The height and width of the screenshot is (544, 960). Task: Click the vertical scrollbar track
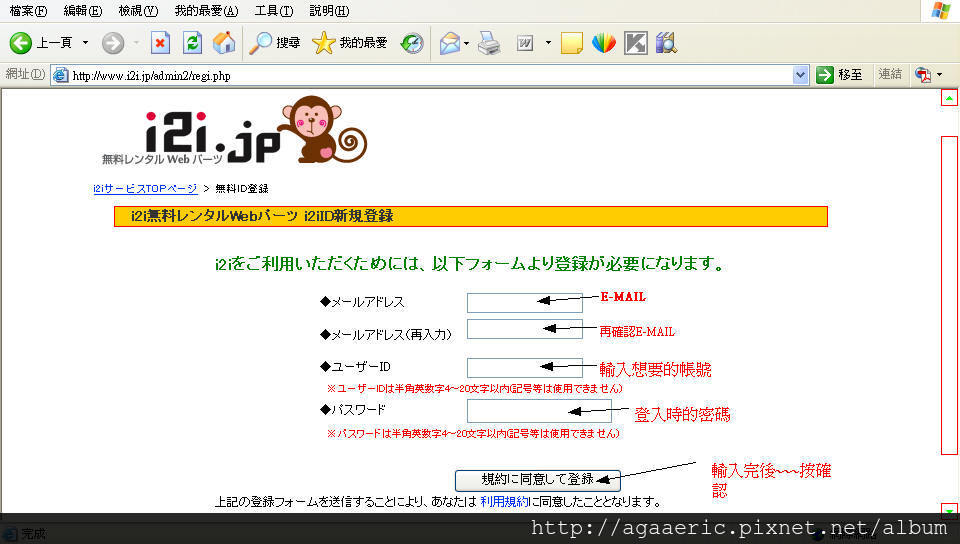[949, 296]
